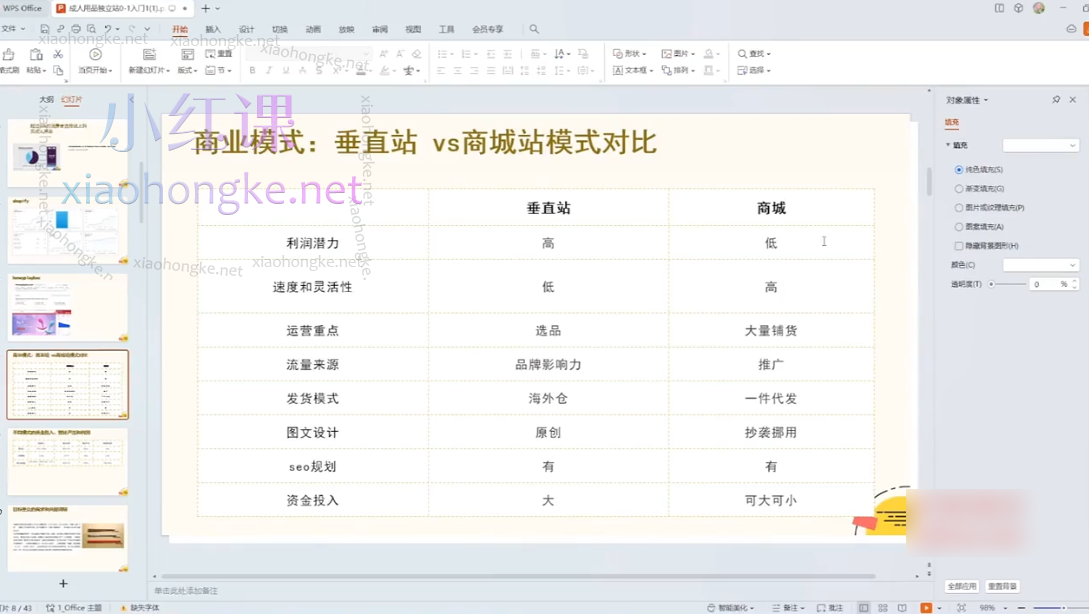Select the fourth slide thumbnail

click(67, 383)
